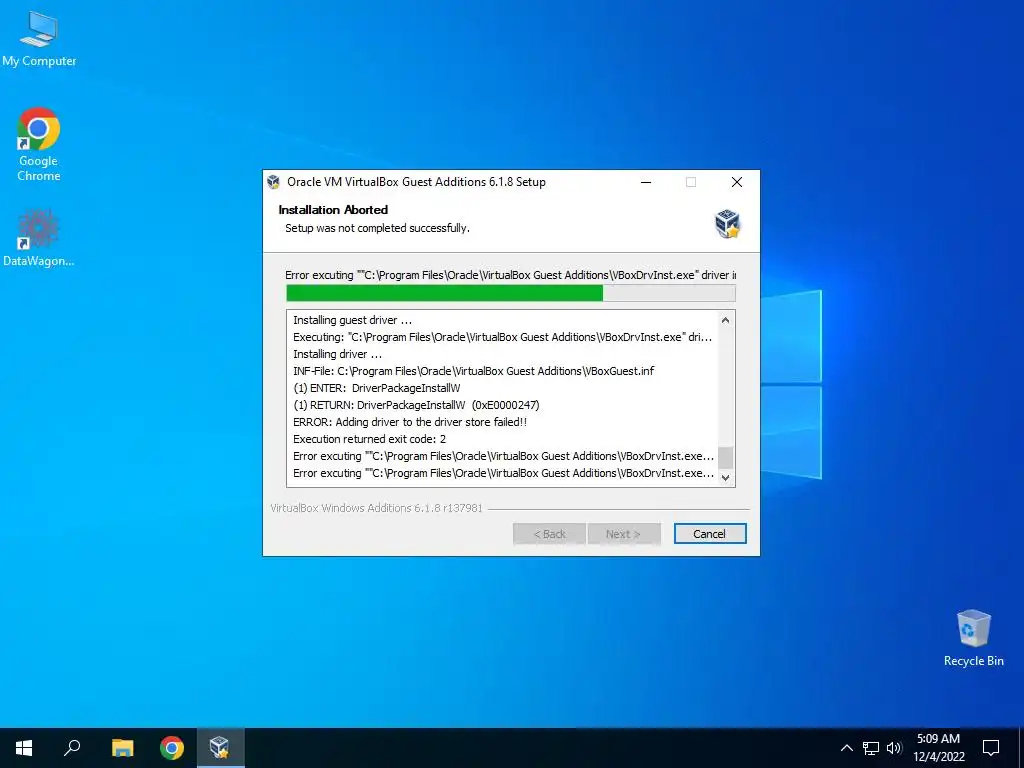Open the clock showing 5:09 AM

tap(938, 748)
